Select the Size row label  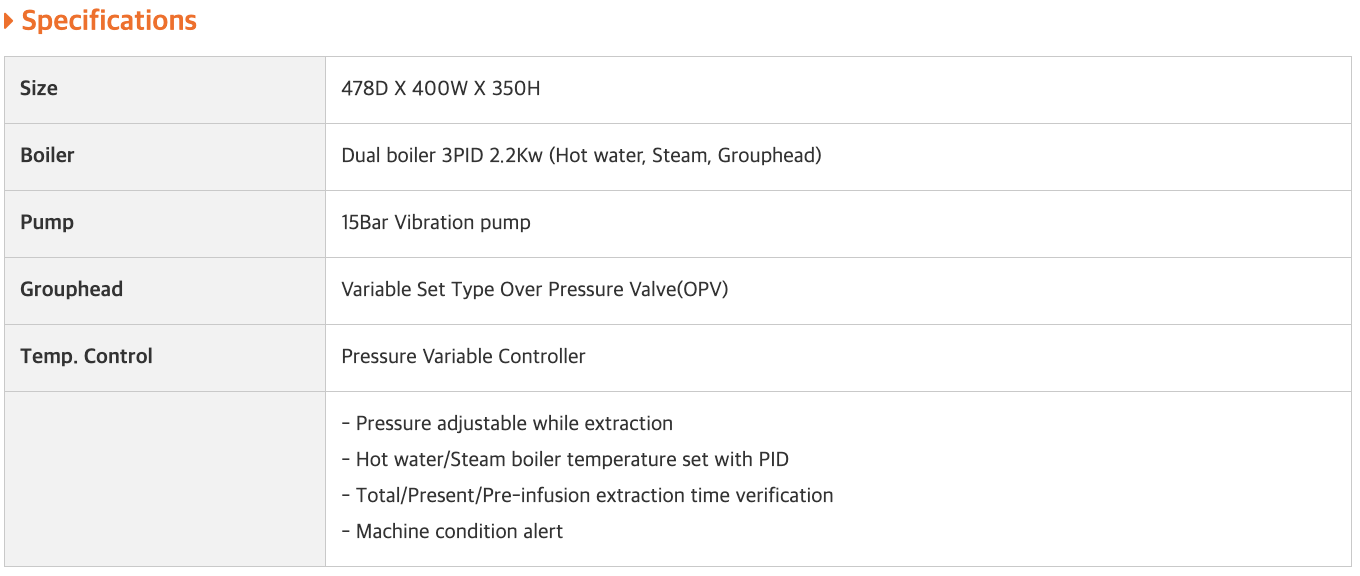click(x=39, y=88)
